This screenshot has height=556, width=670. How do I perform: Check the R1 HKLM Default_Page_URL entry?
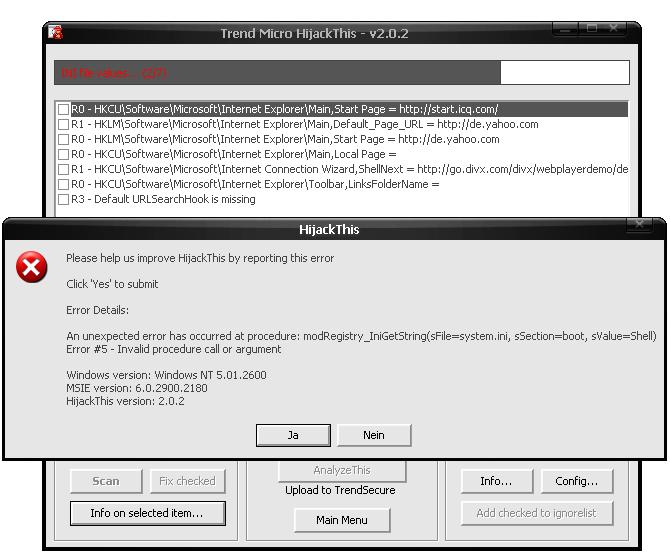63,124
